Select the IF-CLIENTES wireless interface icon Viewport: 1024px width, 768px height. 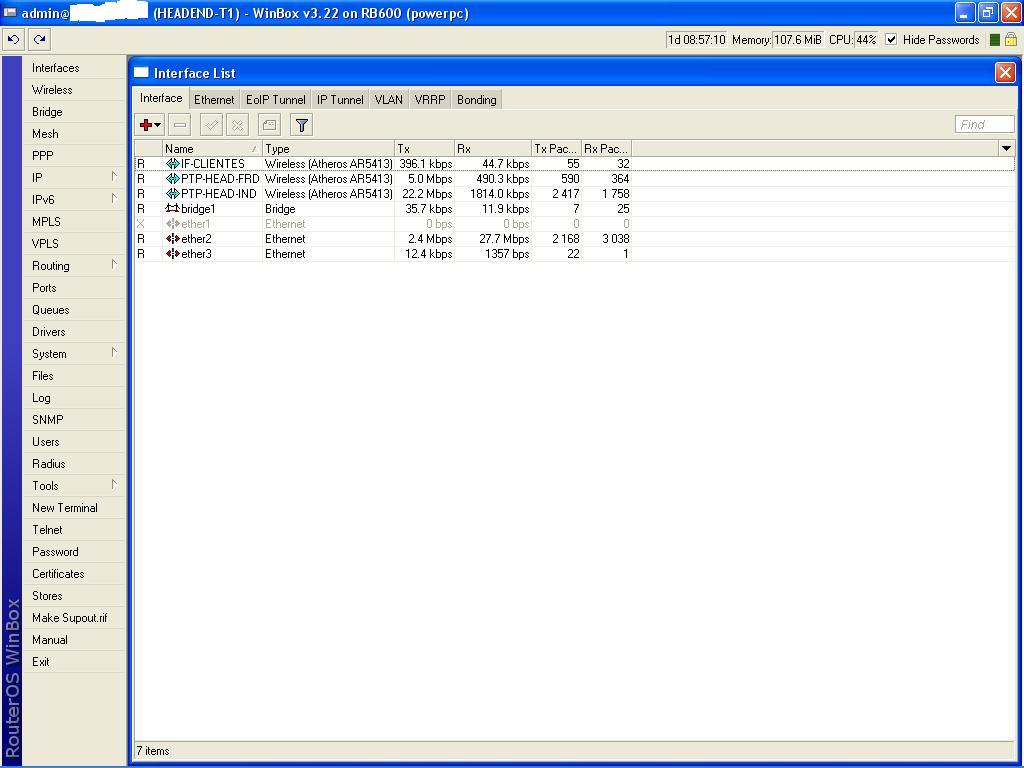point(172,164)
